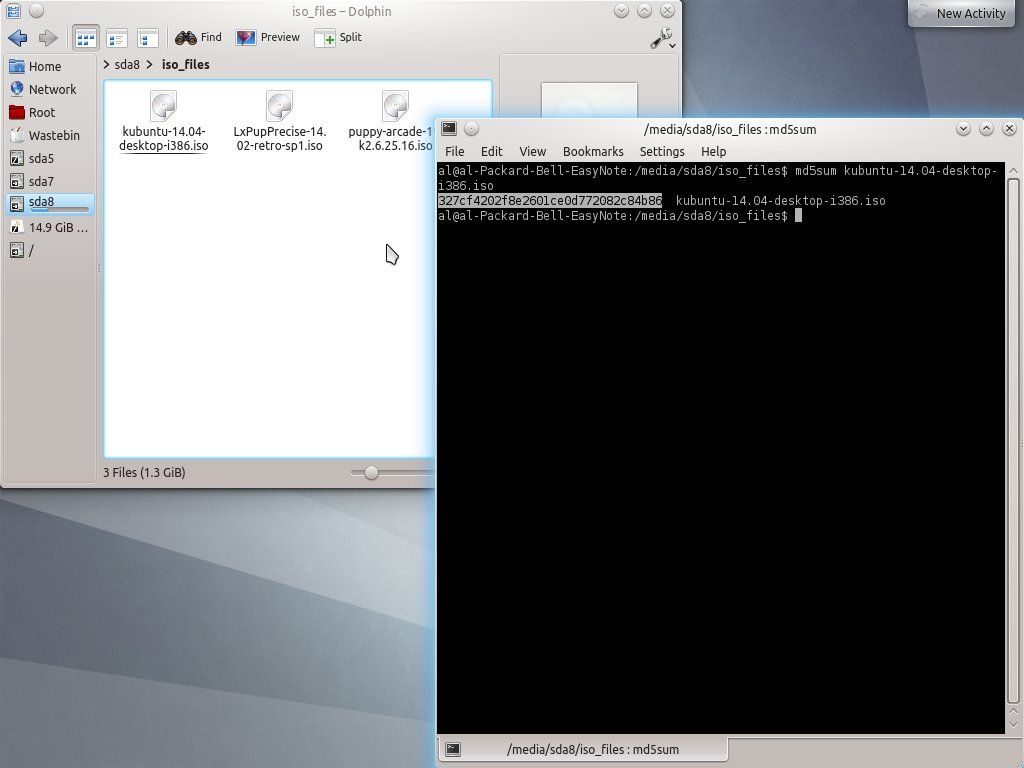Click the New Activity button
The height and width of the screenshot is (768, 1024).
tap(962, 13)
